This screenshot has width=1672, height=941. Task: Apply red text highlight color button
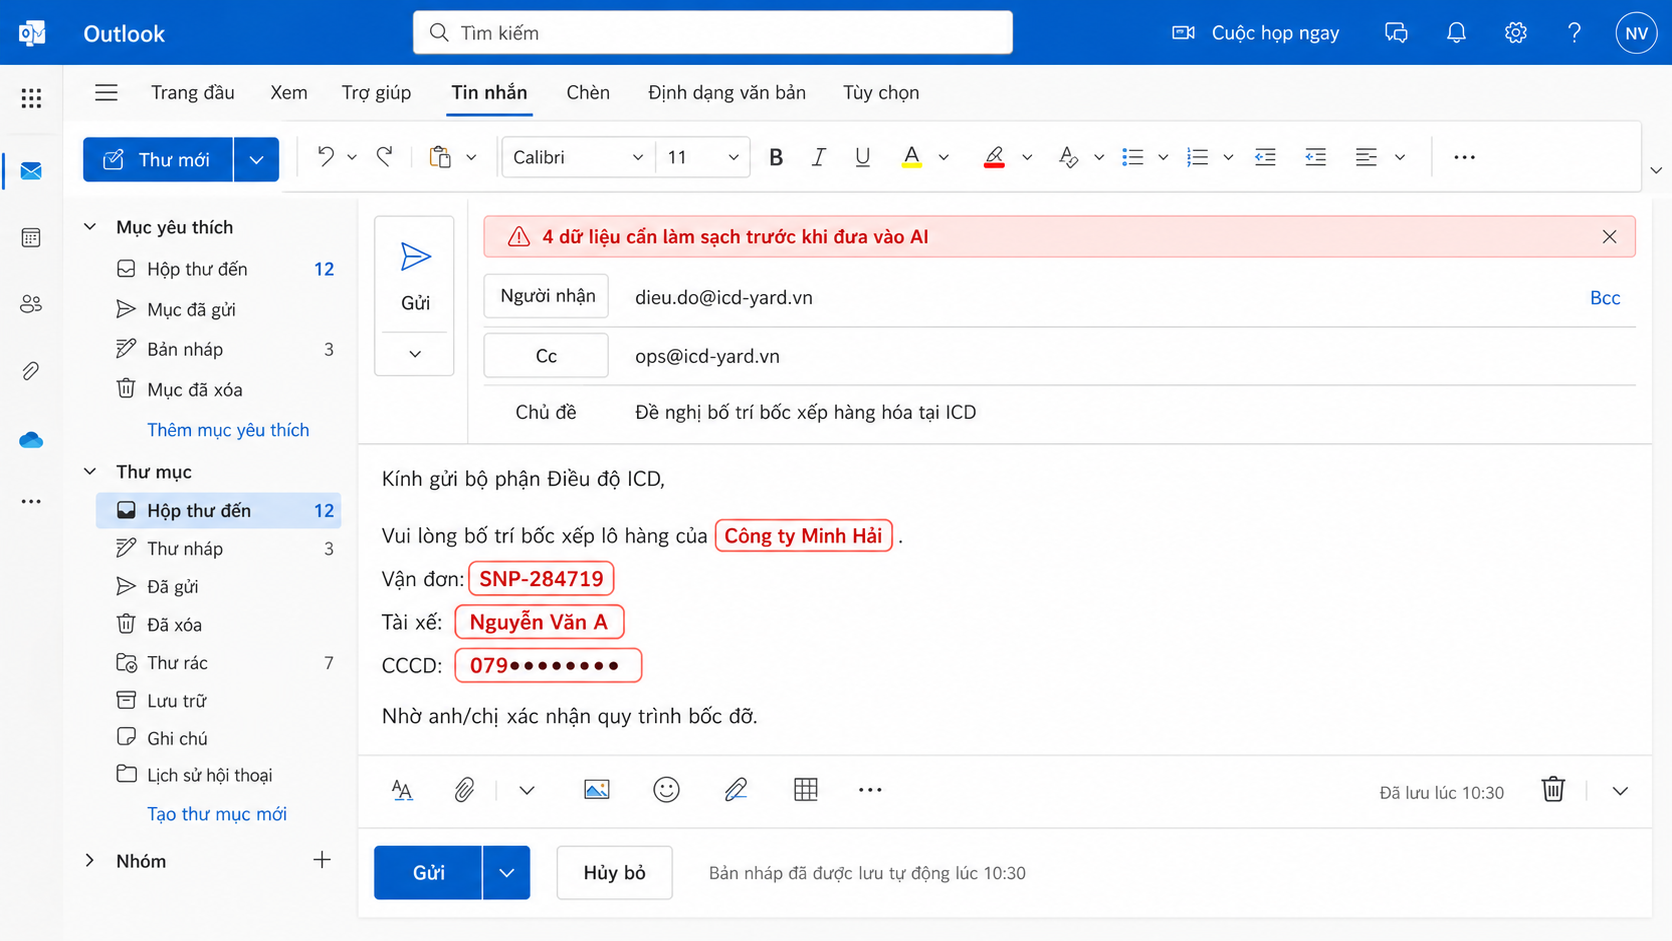click(994, 157)
